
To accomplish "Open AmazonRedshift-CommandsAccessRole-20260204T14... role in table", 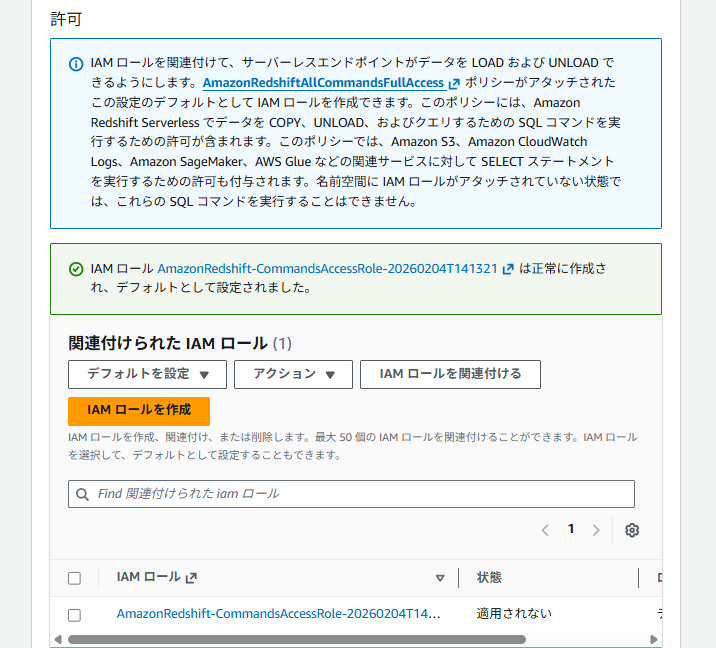I will [x=279, y=613].
